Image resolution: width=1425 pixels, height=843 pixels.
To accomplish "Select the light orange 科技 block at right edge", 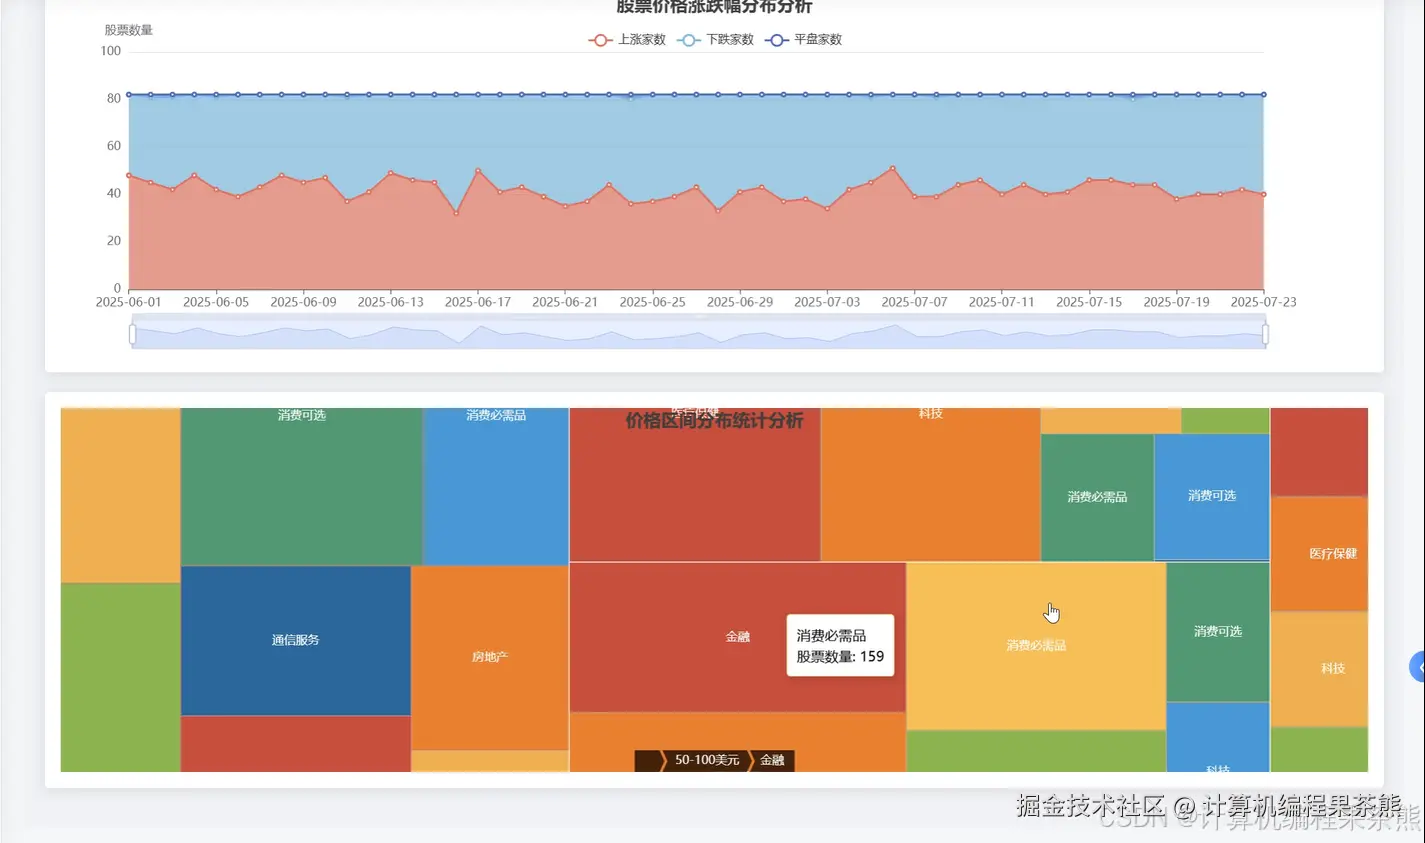I will tap(1320, 668).
